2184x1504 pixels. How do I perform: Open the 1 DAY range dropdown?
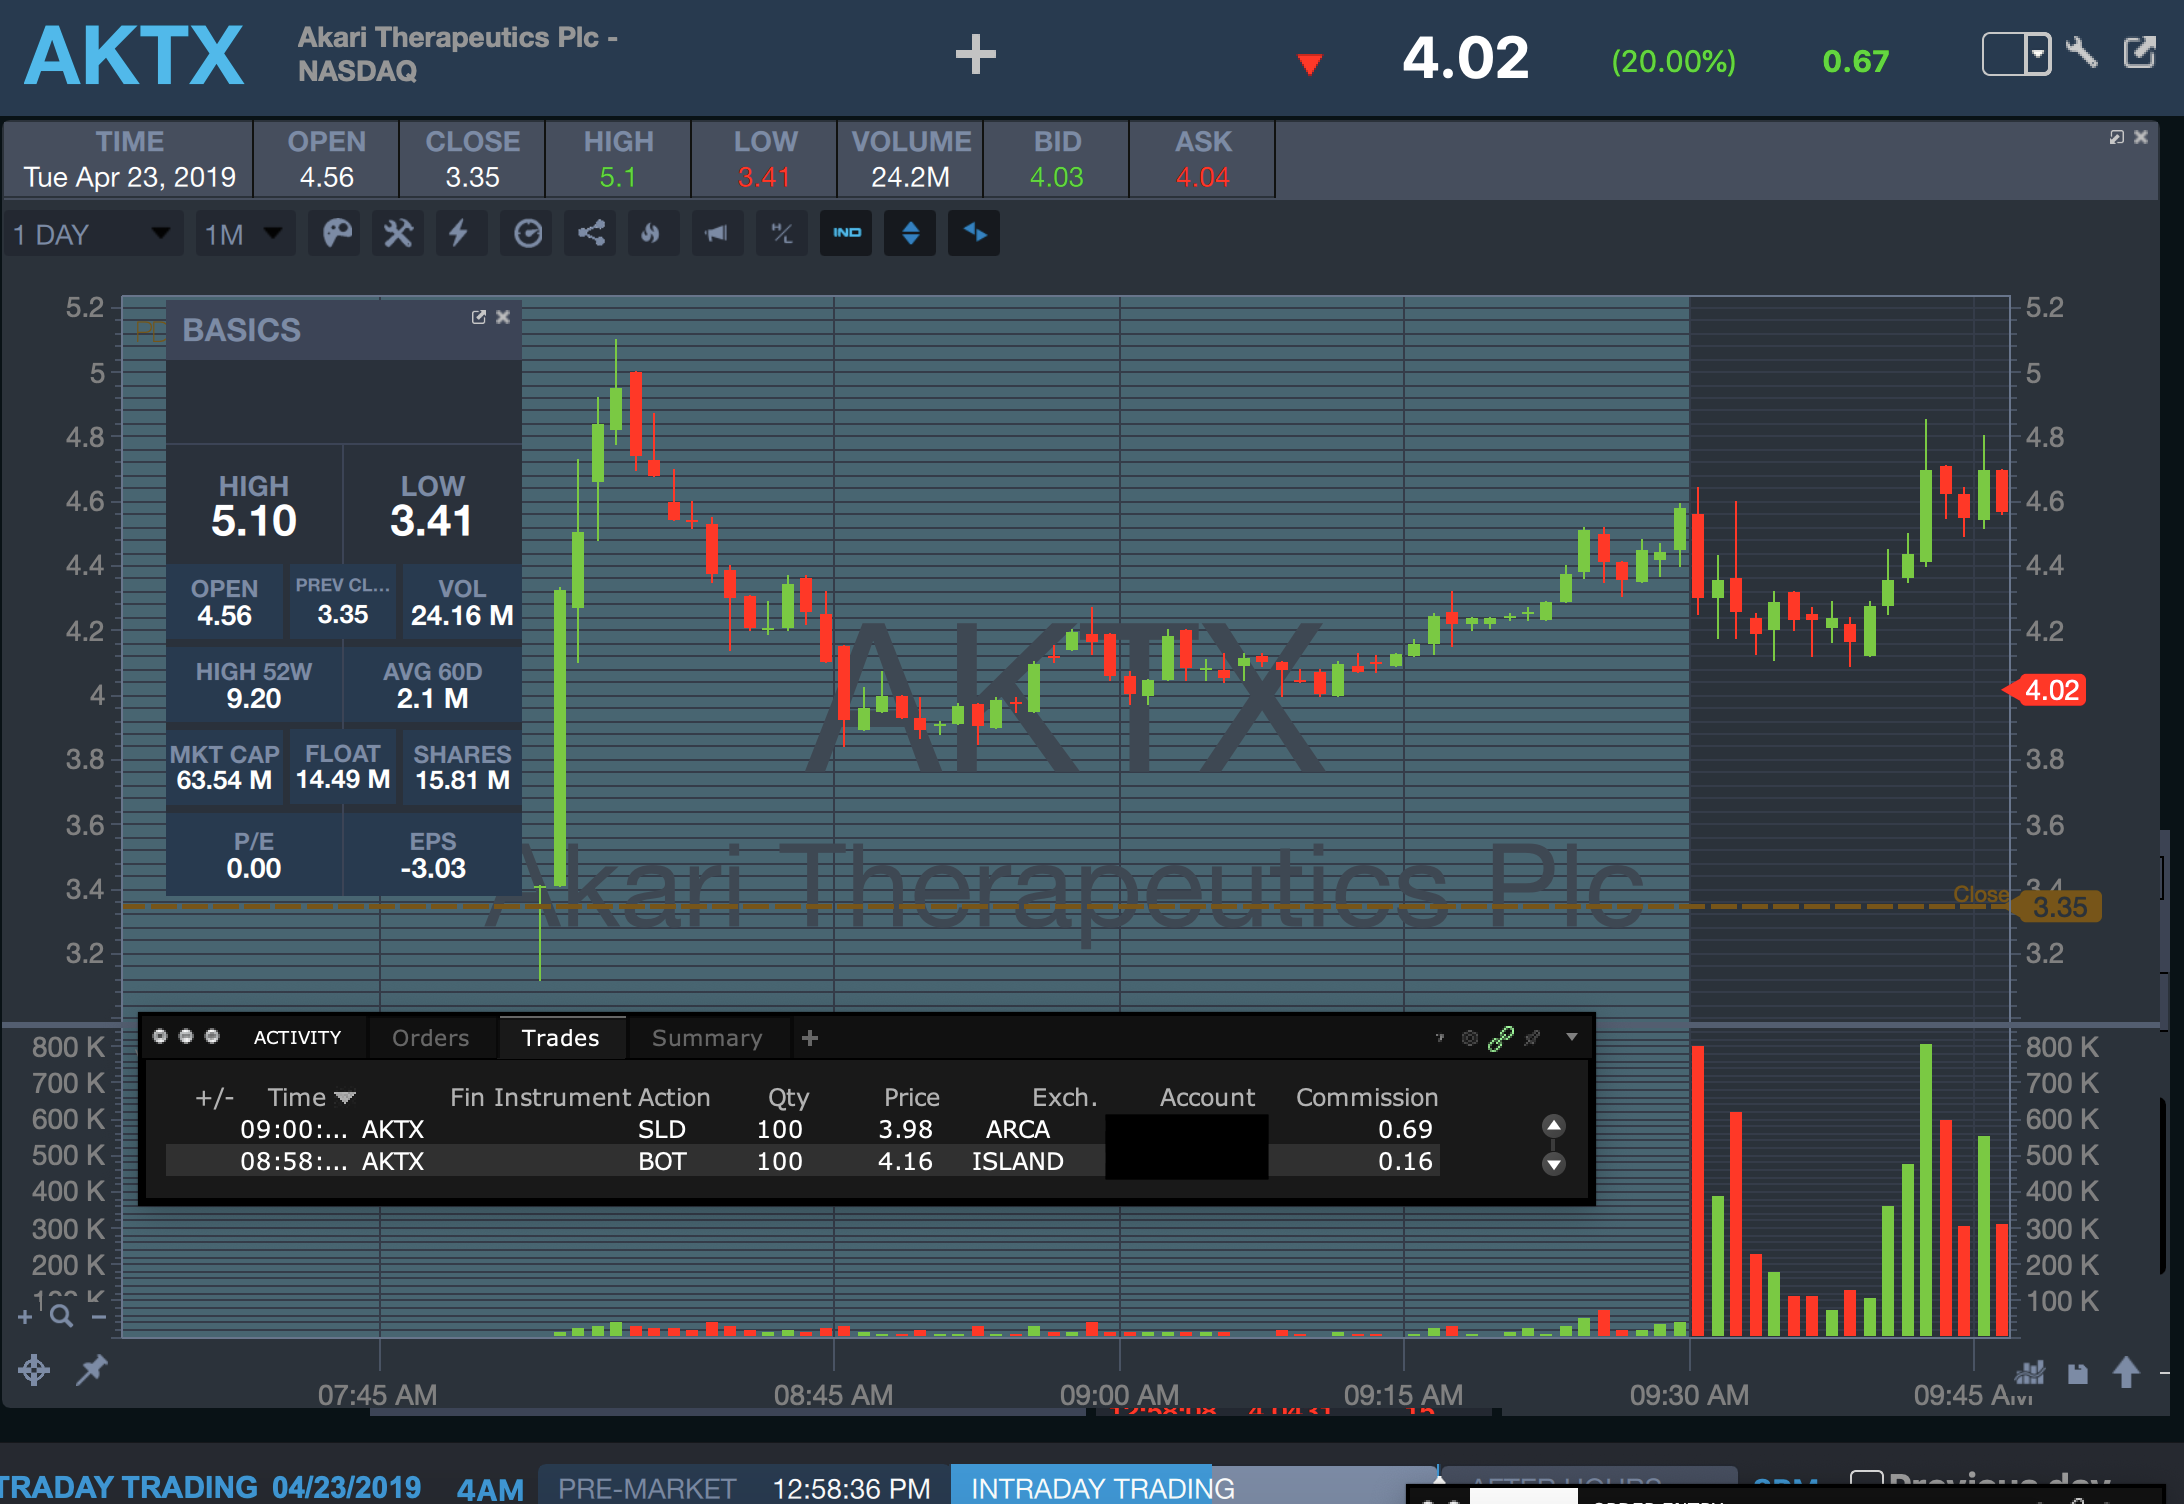click(92, 234)
